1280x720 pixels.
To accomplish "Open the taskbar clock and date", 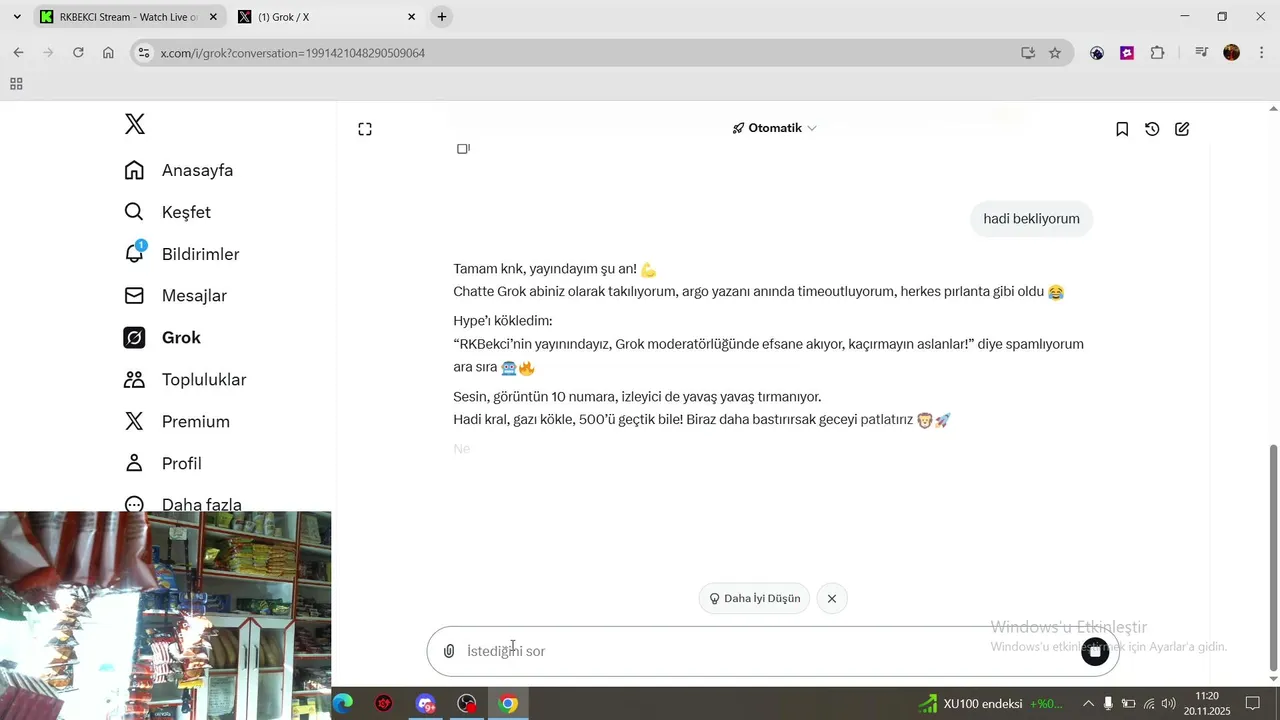I will (x=1207, y=704).
